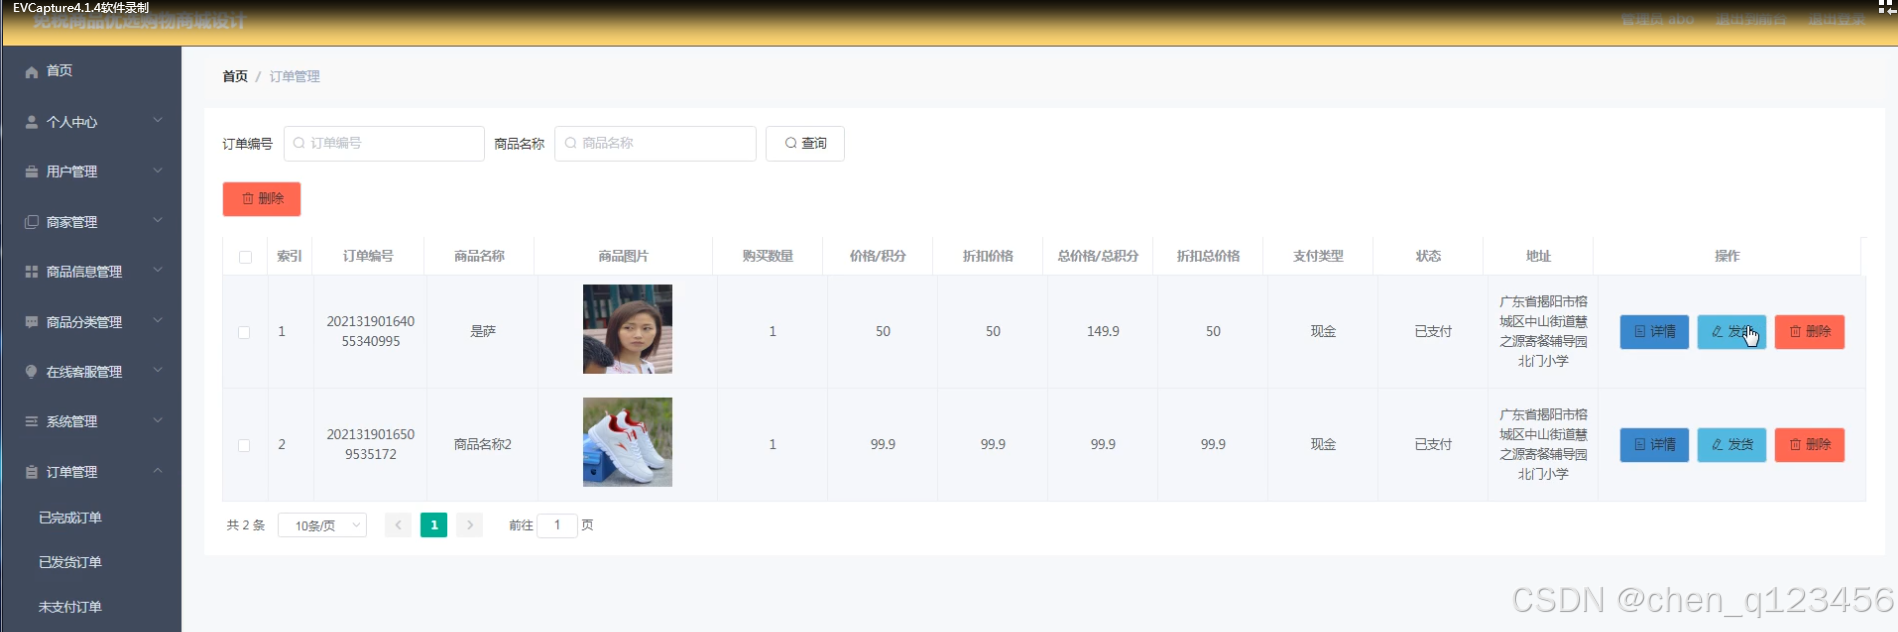The height and width of the screenshot is (632, 1898).
Task: Open 已完成订单 submenu item
Action: click(70, 518)
